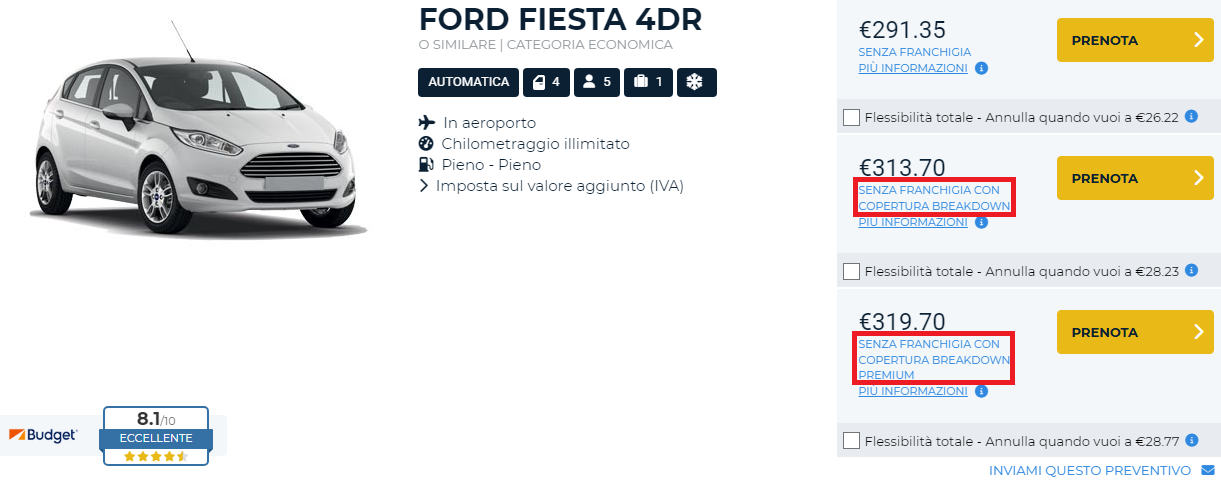Click the 5 passengers seat badge
This screenshot has height=484, width=1221.
point(596,82)
